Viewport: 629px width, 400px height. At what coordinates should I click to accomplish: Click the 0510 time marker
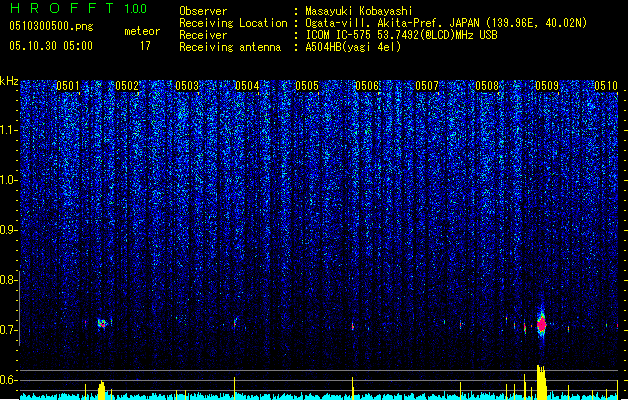[606, 85]
